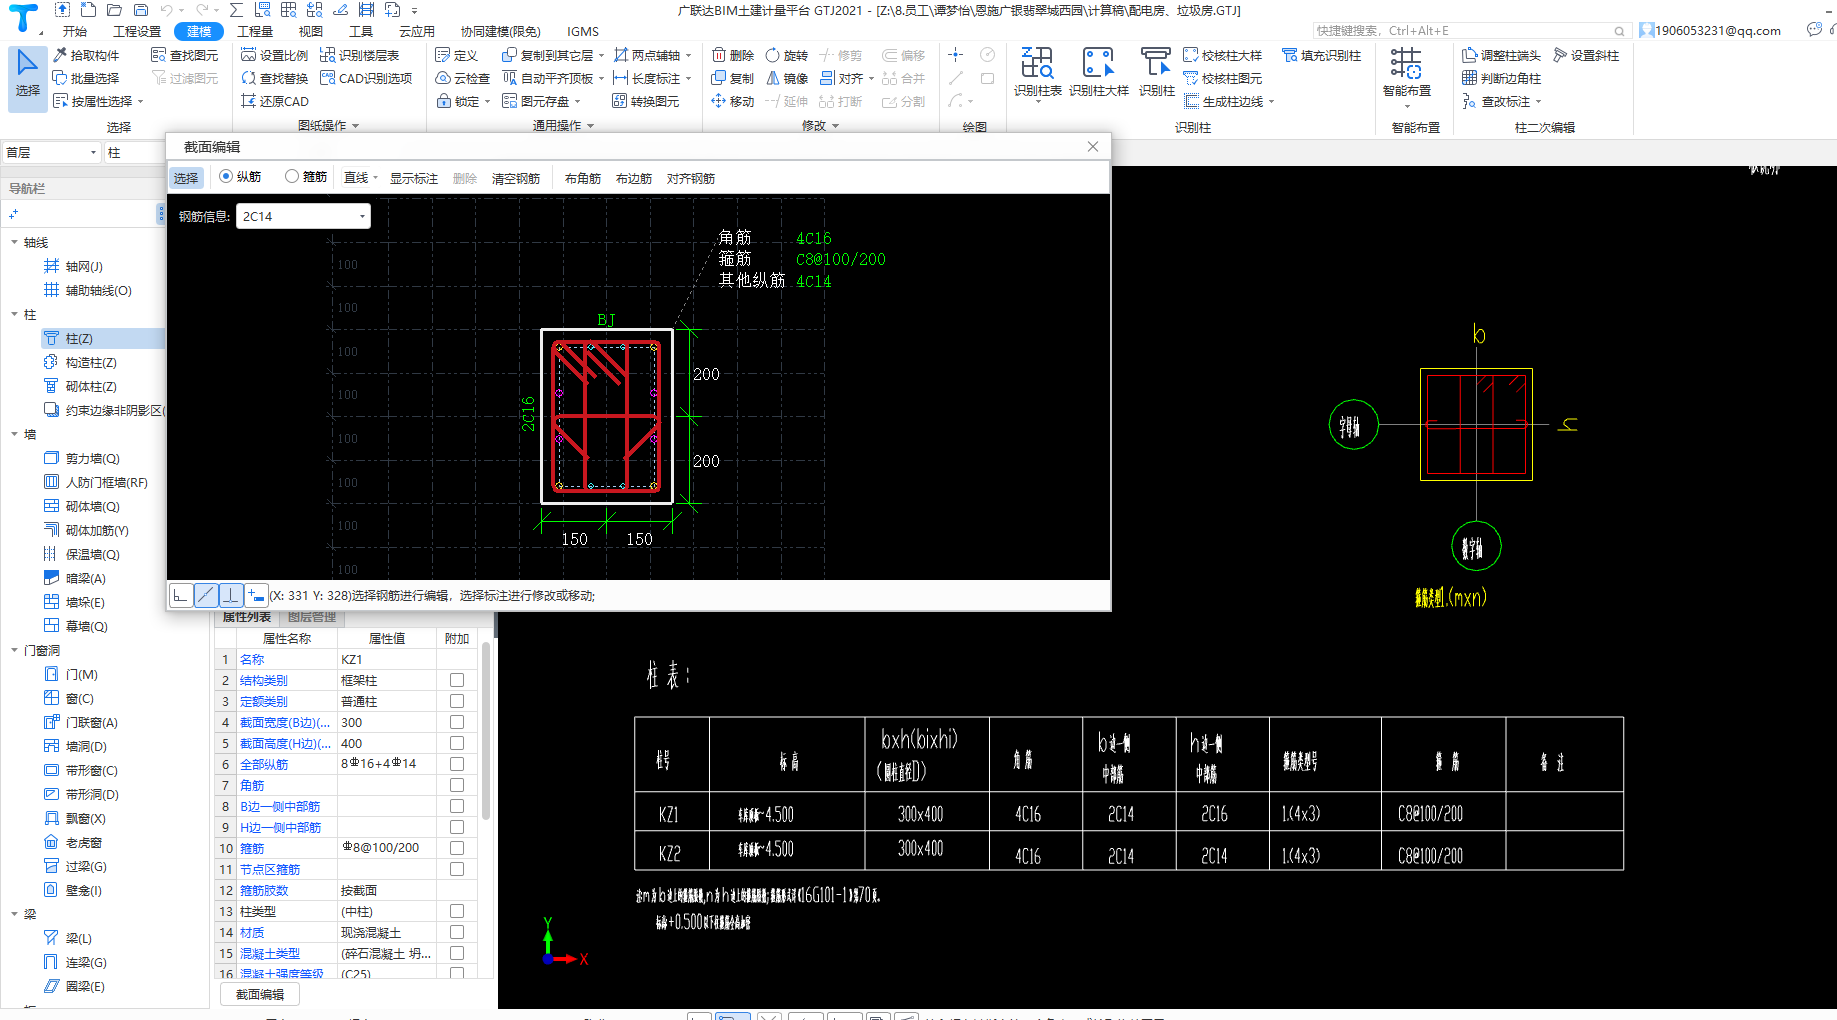Screen dimensions: 1837x1020
Task: Click the 批量选择 batch select tool
Action: 86,78
